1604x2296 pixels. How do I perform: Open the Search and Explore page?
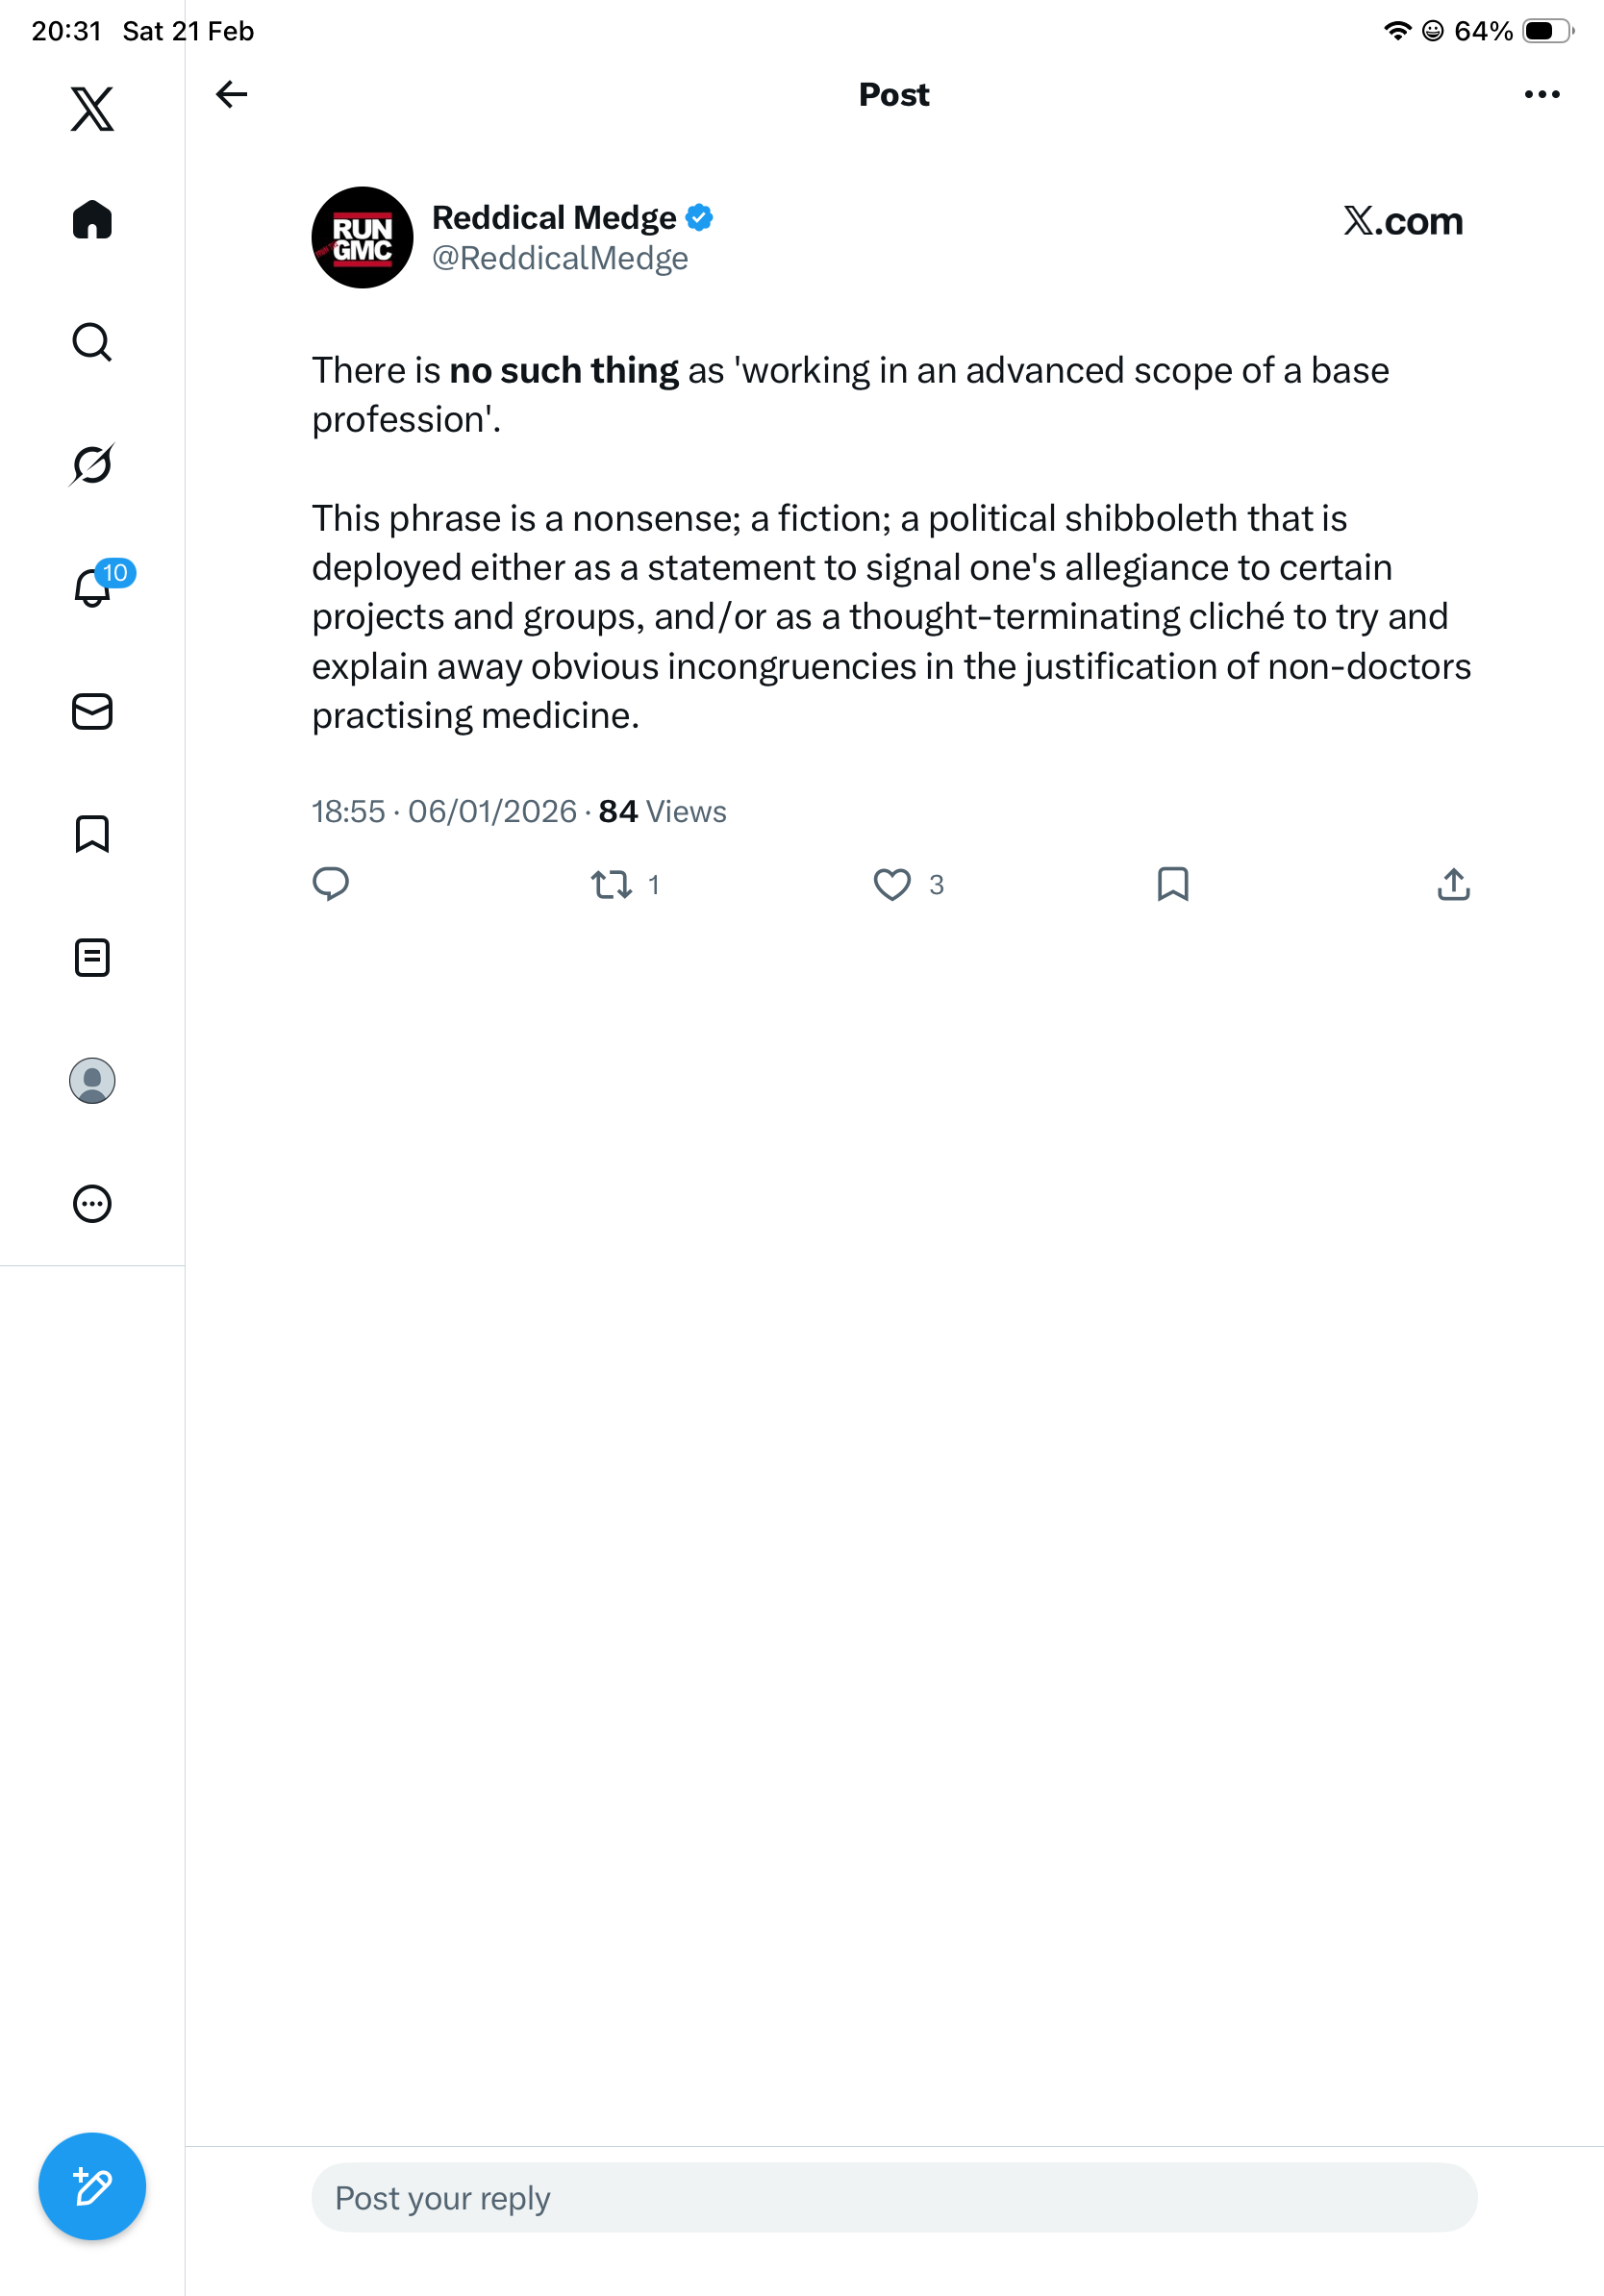pyautogui.click(x=92, y=343)
